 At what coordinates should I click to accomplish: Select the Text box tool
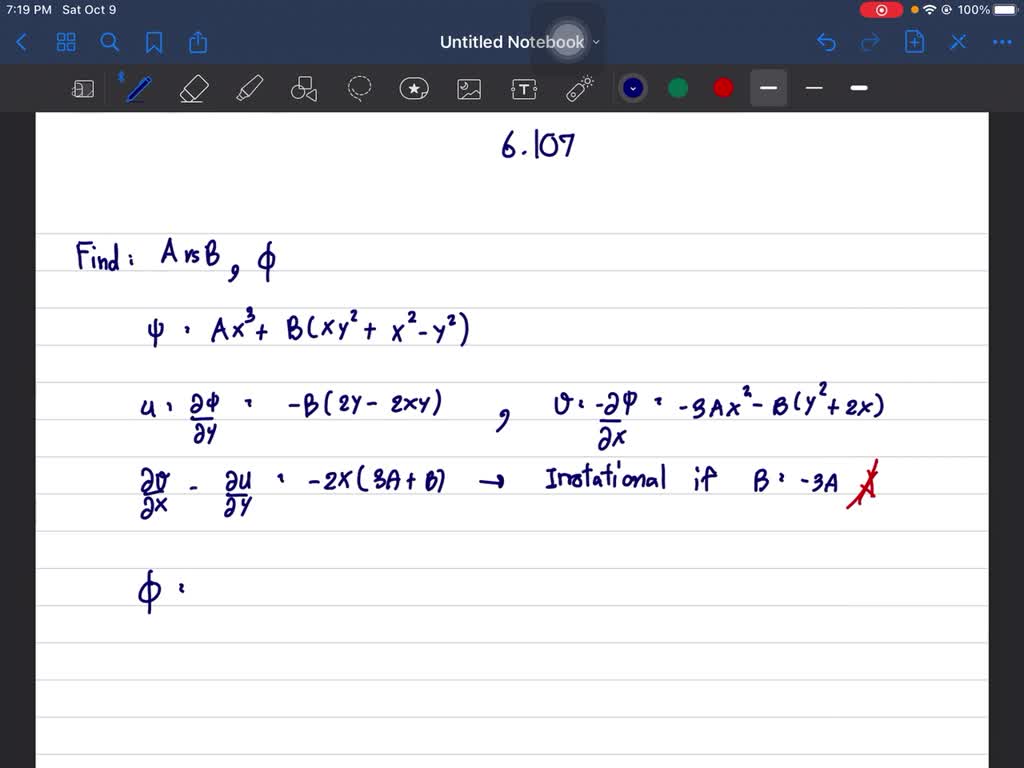point(524,88)
